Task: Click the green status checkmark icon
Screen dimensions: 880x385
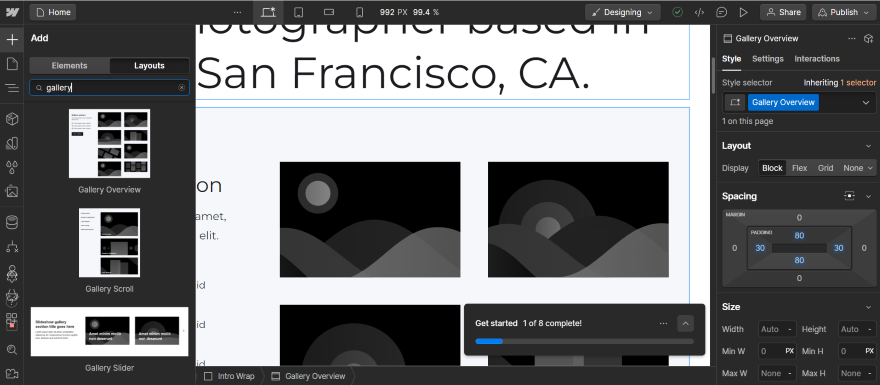Action: point(677,12)
